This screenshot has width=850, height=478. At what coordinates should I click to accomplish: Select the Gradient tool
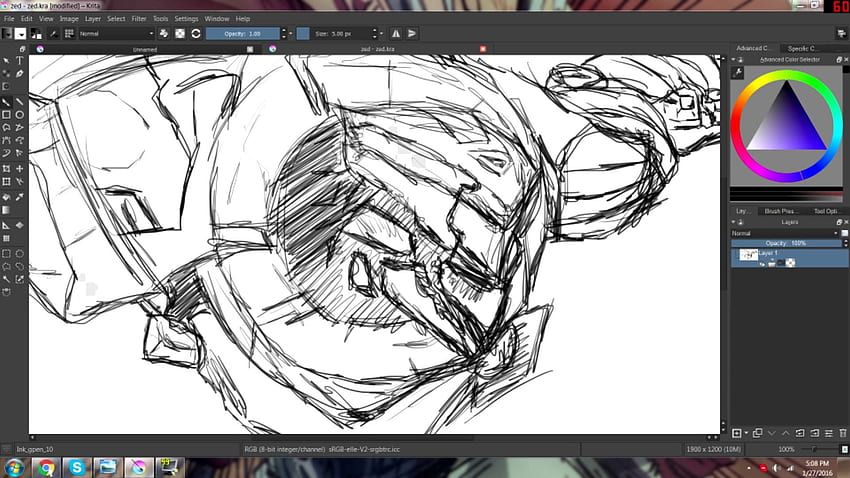pyautogui.click(x=7, y=210)
